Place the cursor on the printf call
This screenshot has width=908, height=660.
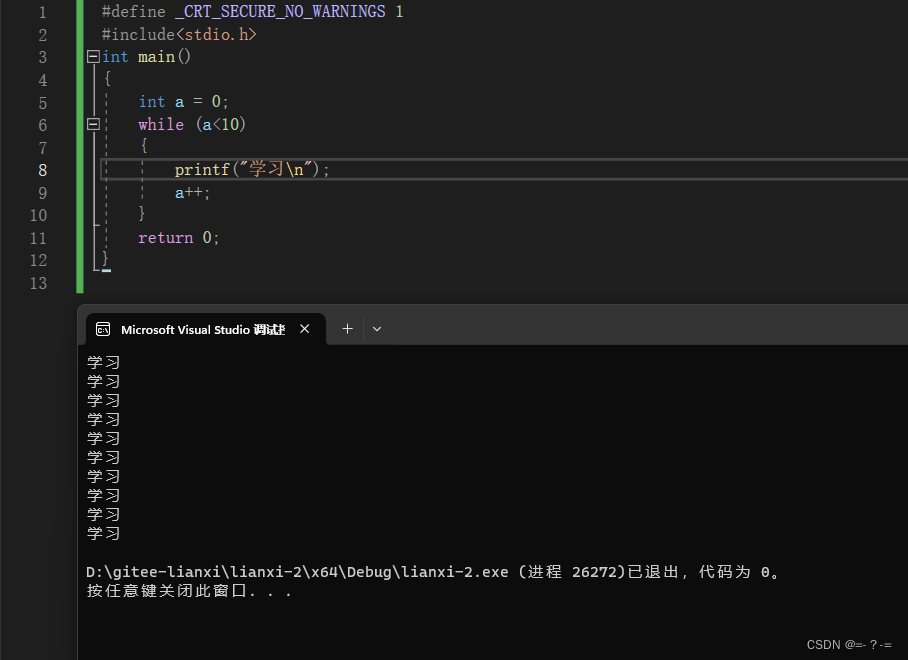point(201,169)
